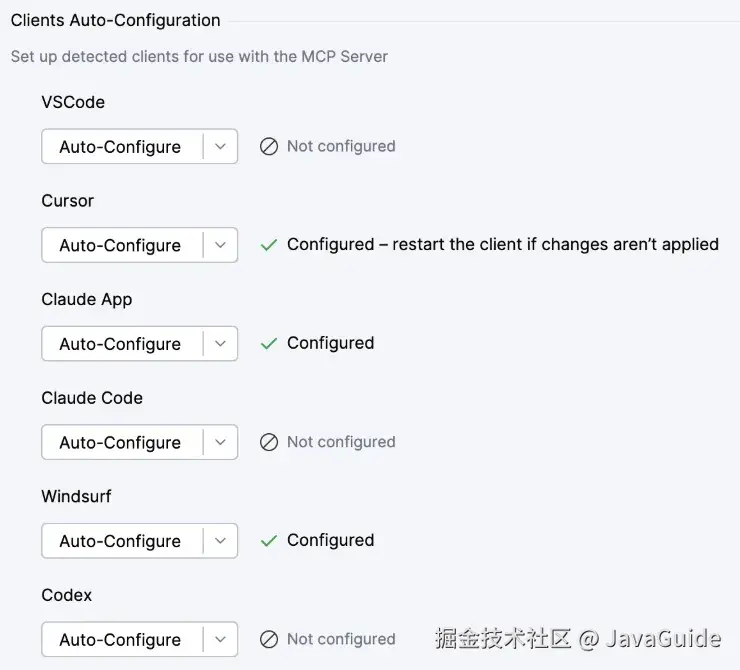Expand the Cursor Auto-Configure dropdown arrow

220,245
